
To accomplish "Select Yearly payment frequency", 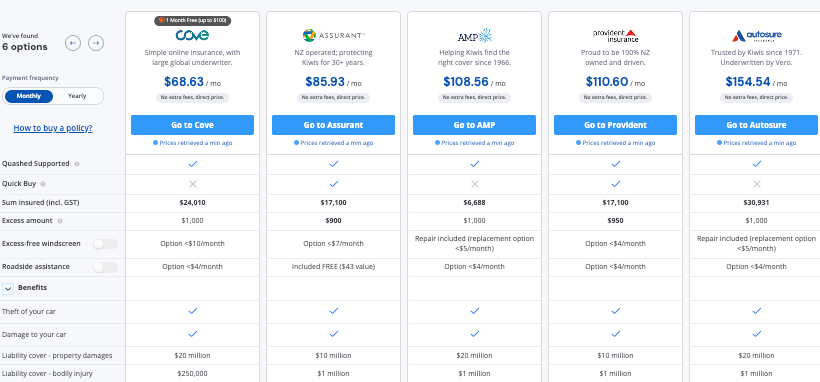I will [77, 96].
